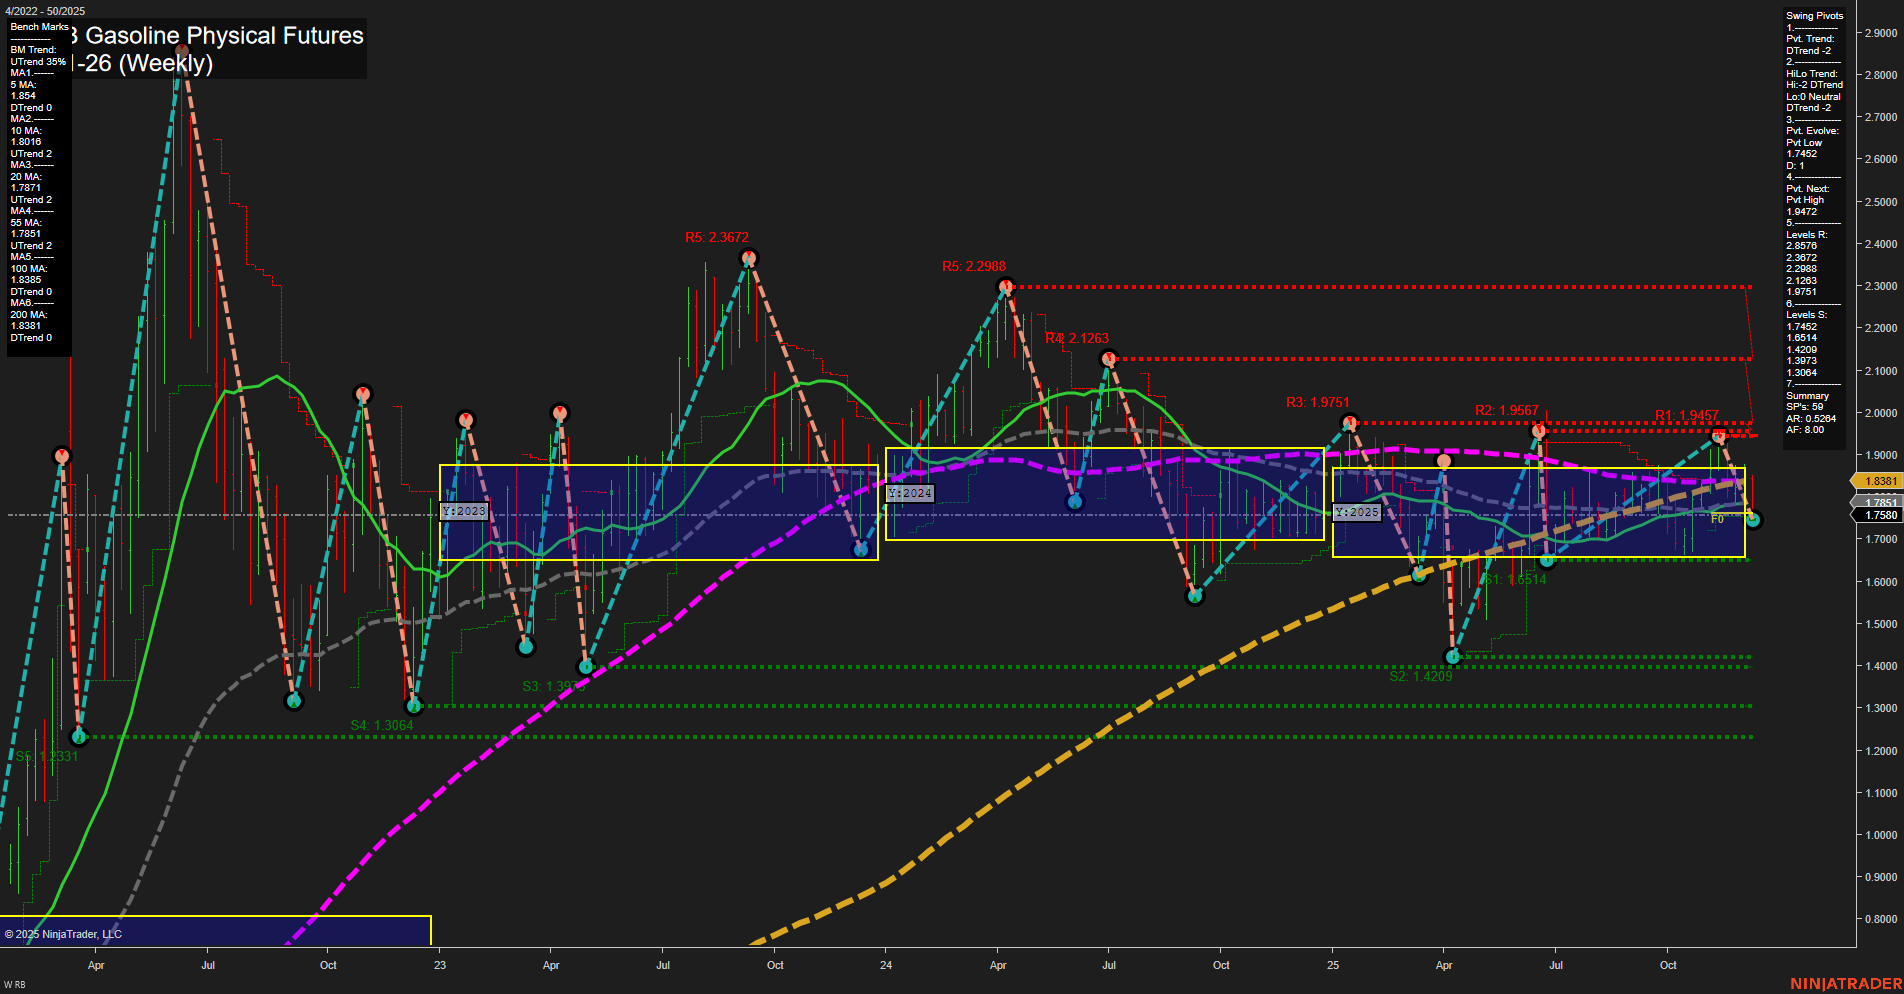Screen dimensions: 1904x994
Task: Open the Bench Marks panel header
Action: coord(39,27)
